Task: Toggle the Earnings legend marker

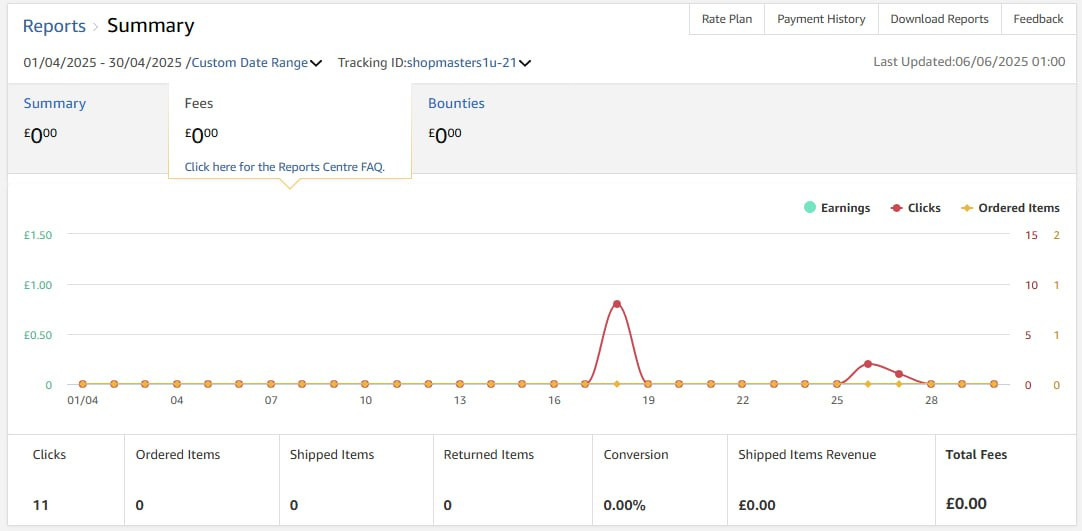Action: pyautogui.click(x=809, y=208)
